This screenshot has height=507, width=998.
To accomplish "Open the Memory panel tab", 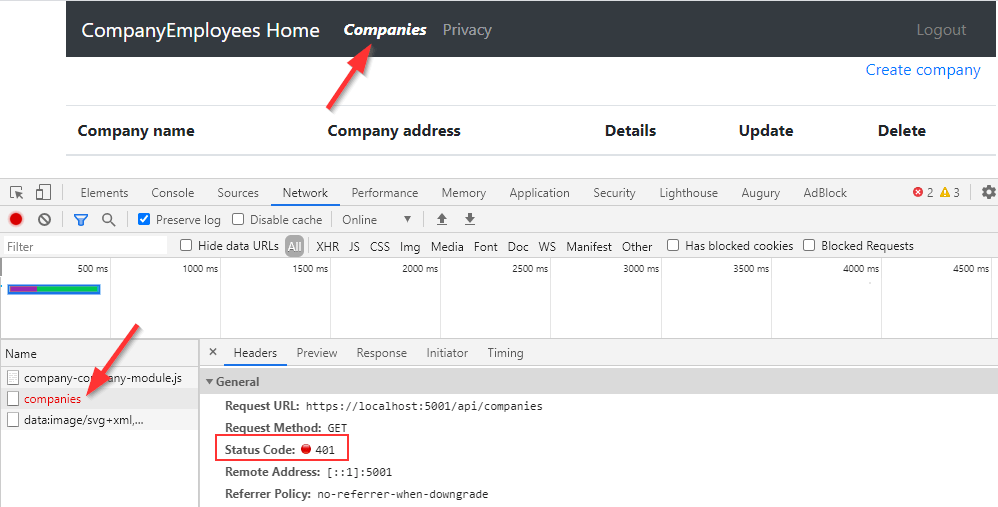I will (464, 193).
